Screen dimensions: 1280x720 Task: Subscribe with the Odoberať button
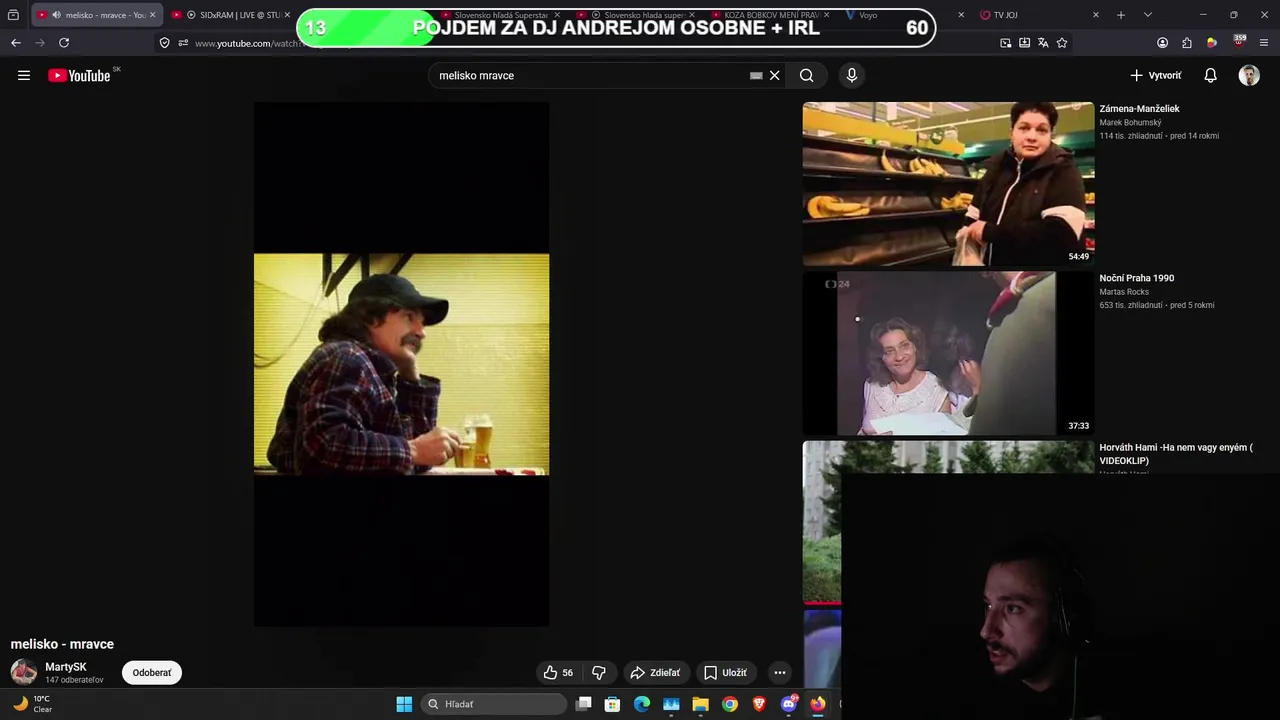coord(152,673)
